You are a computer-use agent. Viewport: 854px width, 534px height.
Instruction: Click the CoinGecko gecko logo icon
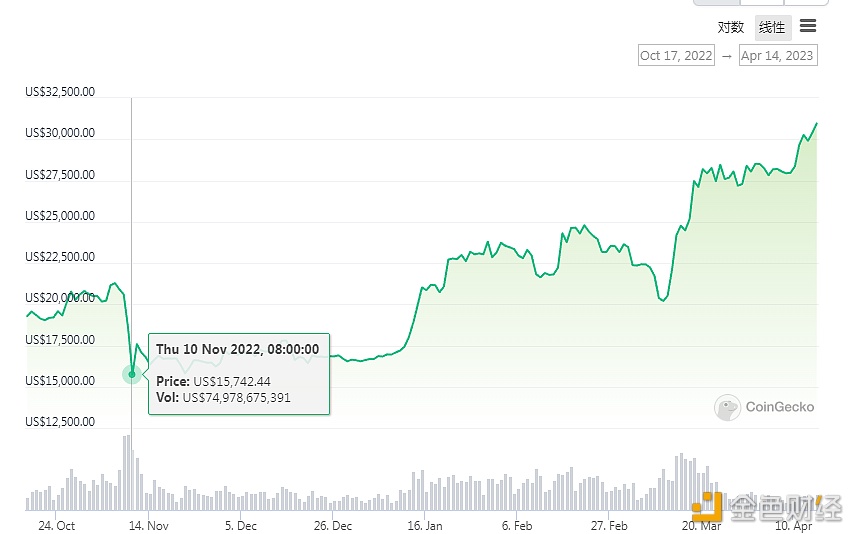pyautogui.click(x=727, y=407)
